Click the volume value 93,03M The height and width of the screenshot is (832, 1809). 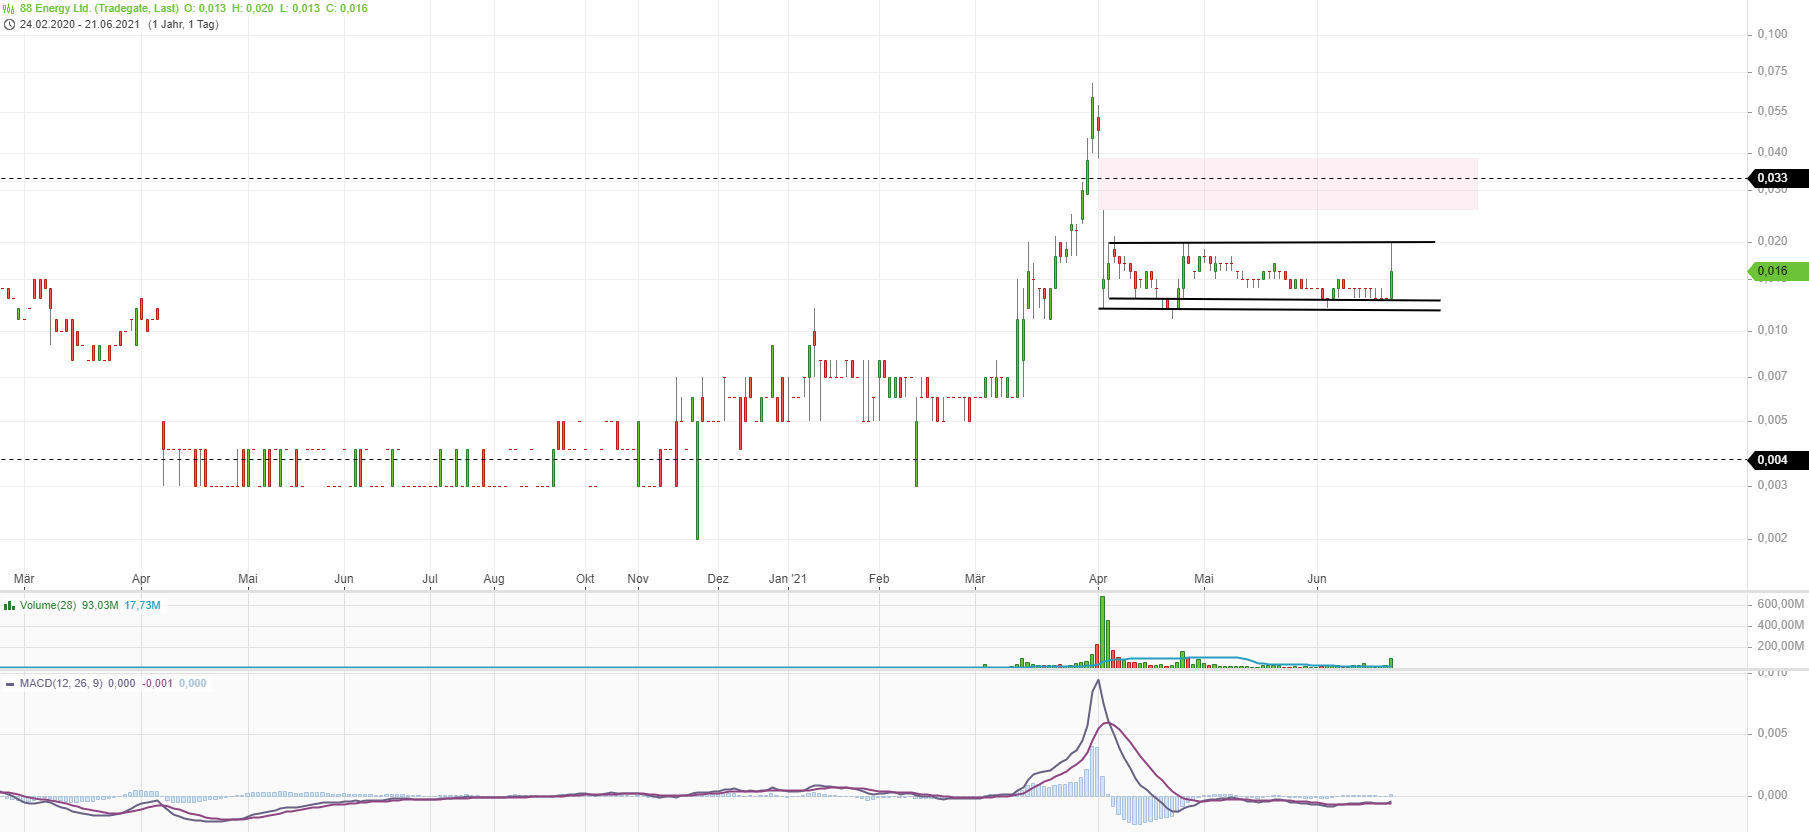[x=100, y=605]
